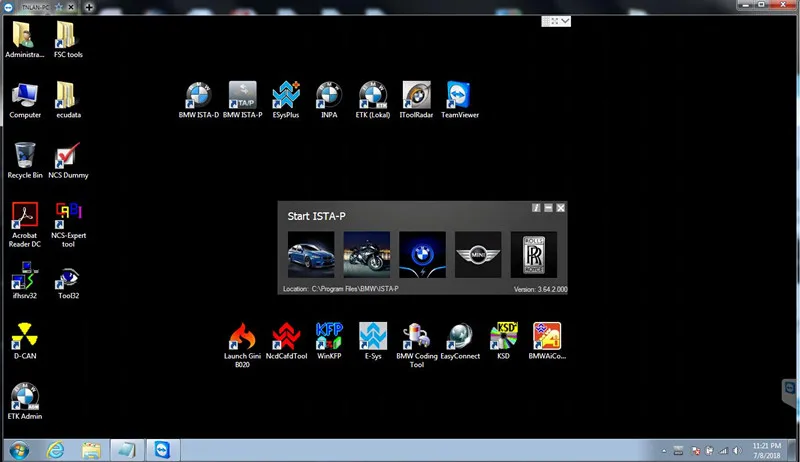Open the ecudata folder
This screenshot has width=800, height=462.
tap(68, 100)
